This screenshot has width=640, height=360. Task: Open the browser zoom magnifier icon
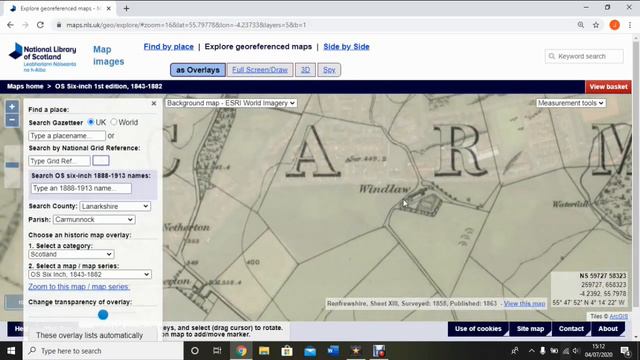(580, 25)
